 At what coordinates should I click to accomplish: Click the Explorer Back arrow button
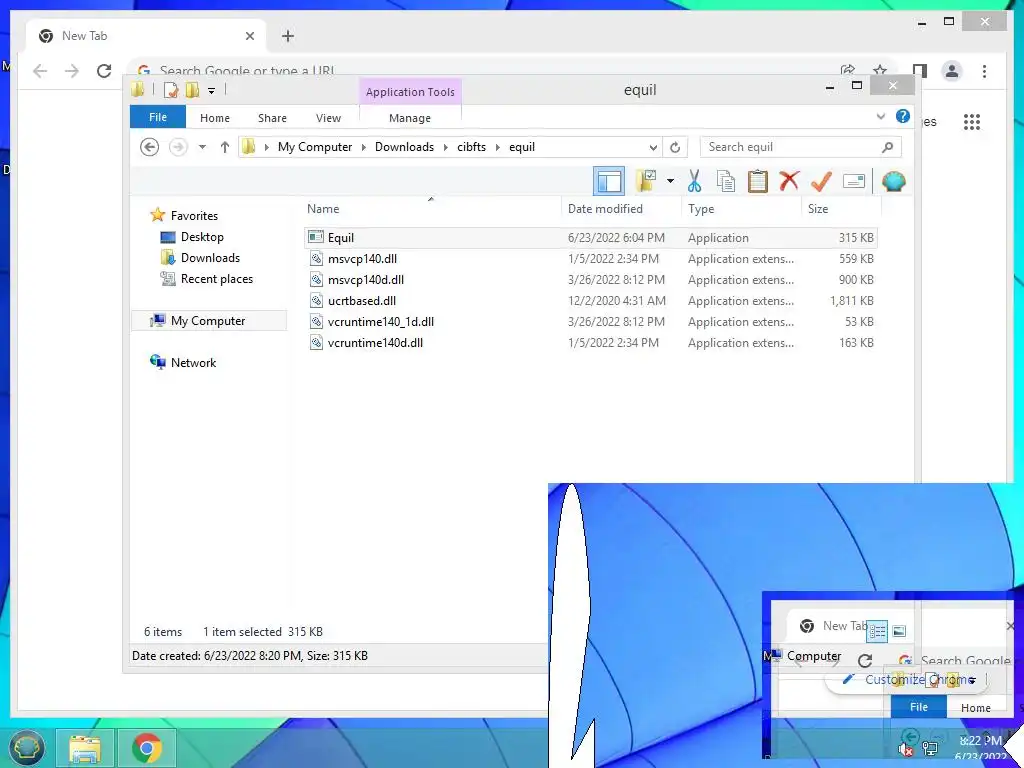[x=150, y=147]
